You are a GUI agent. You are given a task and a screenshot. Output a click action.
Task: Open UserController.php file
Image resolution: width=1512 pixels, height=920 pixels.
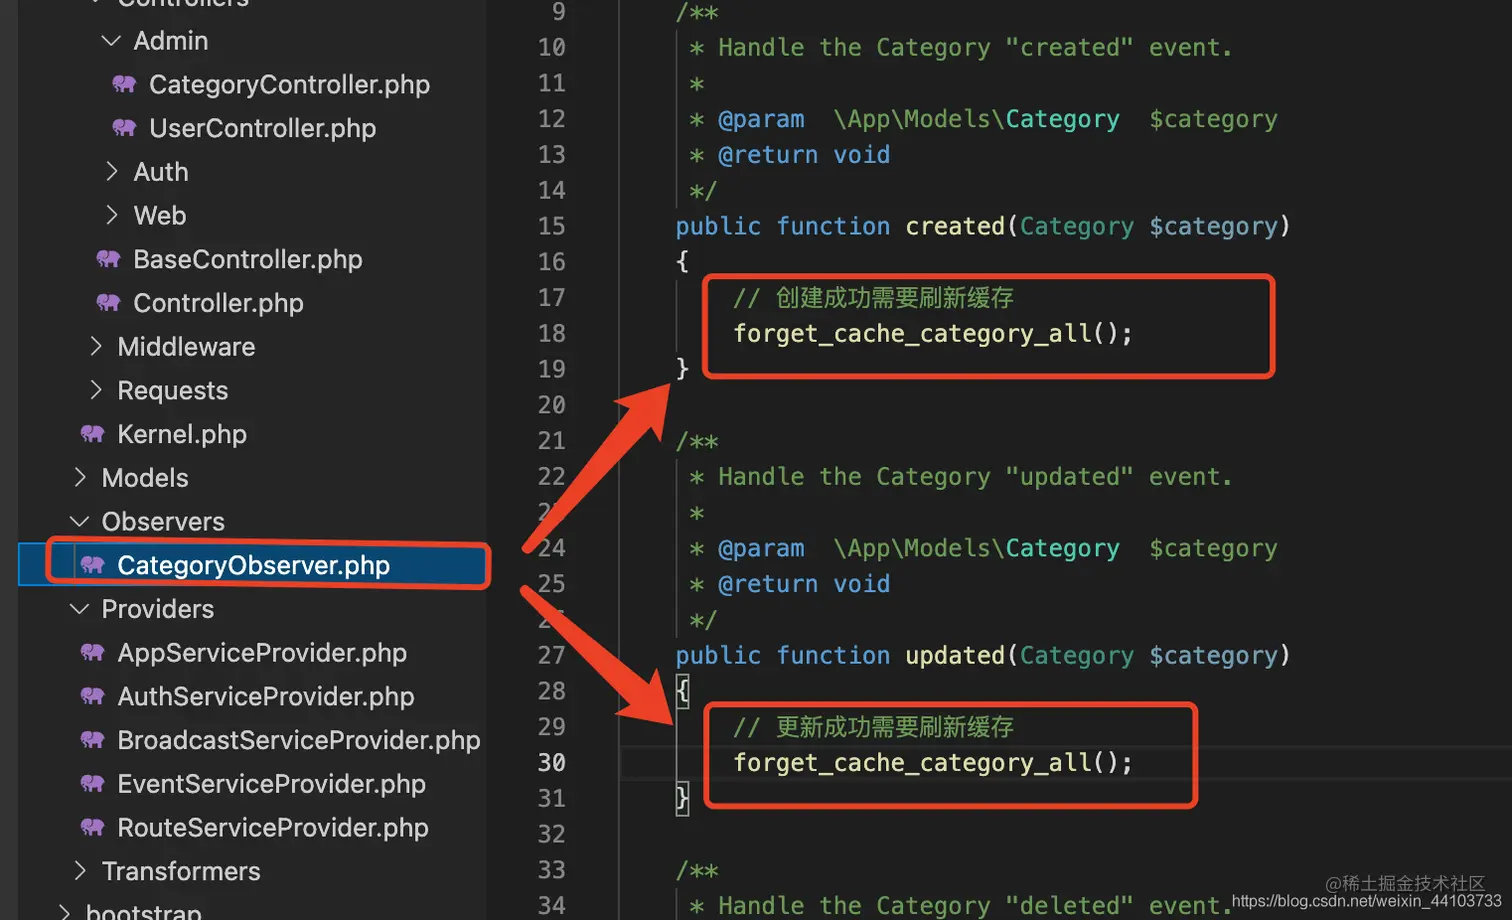click(262, 129)
